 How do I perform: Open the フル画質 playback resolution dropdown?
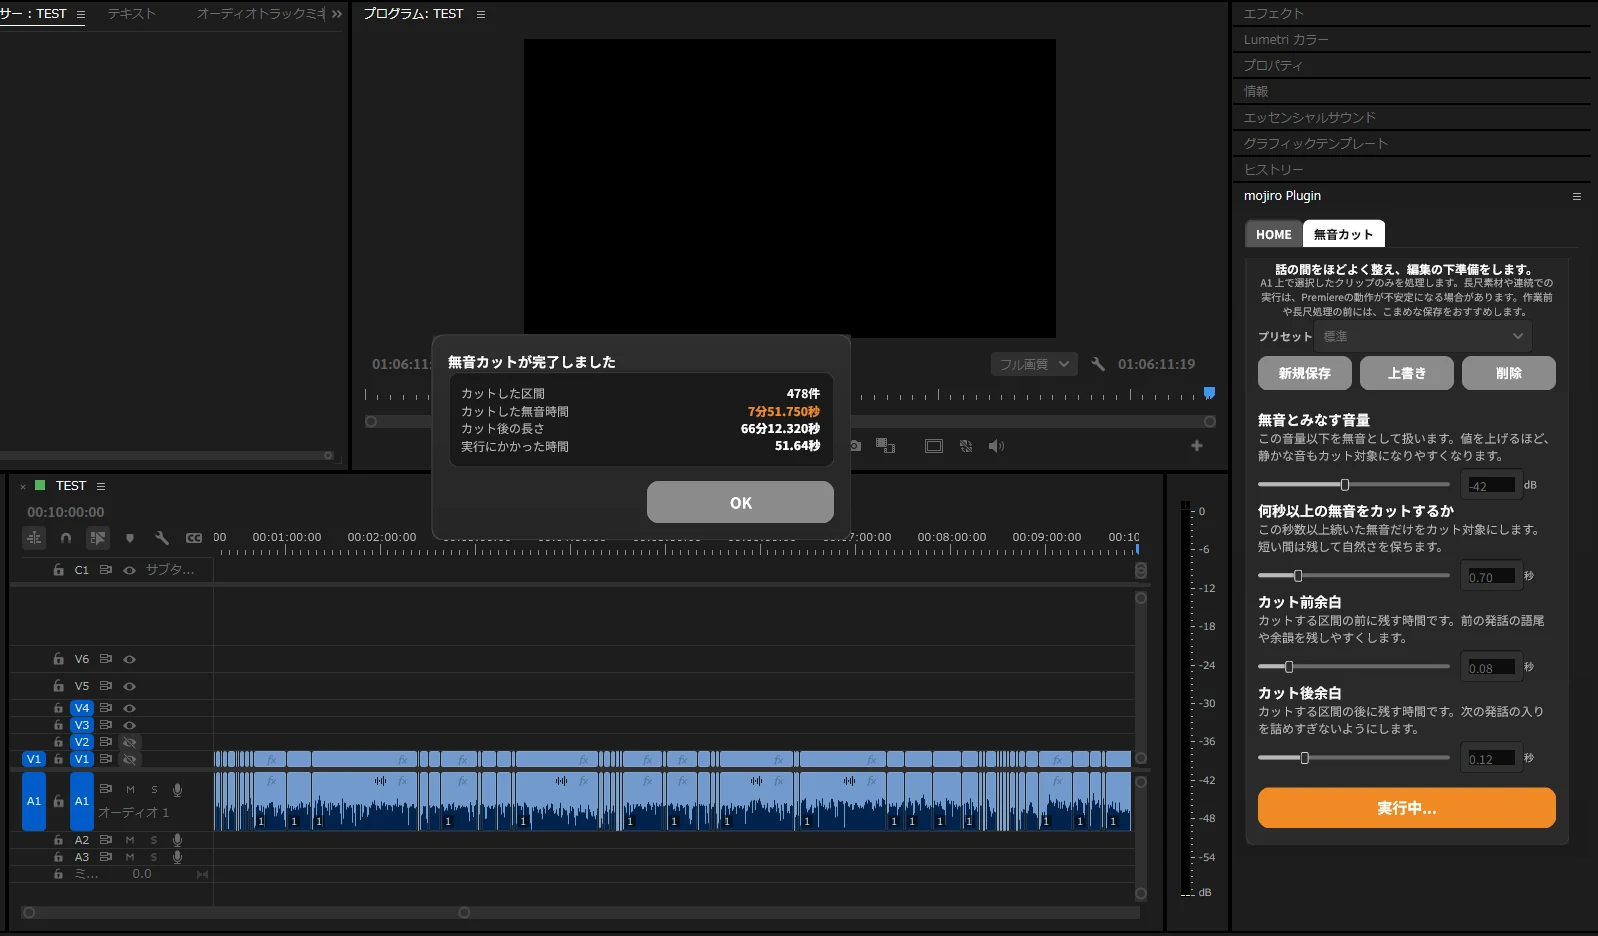[x=1034, y=364]
